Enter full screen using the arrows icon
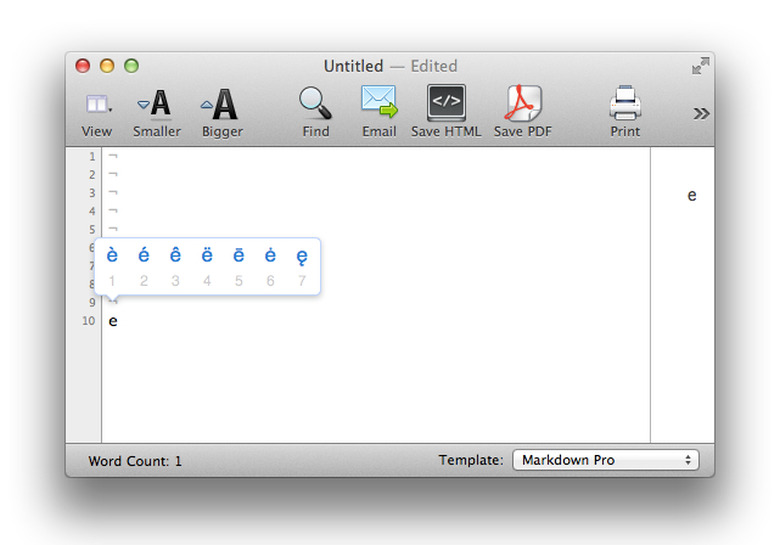The width and height of the screenshot is (780, 545). [700, 66]
